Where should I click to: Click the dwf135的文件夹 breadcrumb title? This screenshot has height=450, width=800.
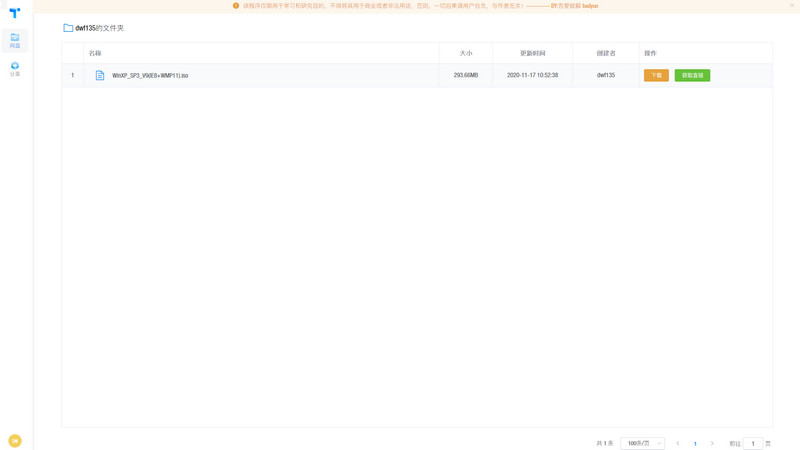click(99, 28)
